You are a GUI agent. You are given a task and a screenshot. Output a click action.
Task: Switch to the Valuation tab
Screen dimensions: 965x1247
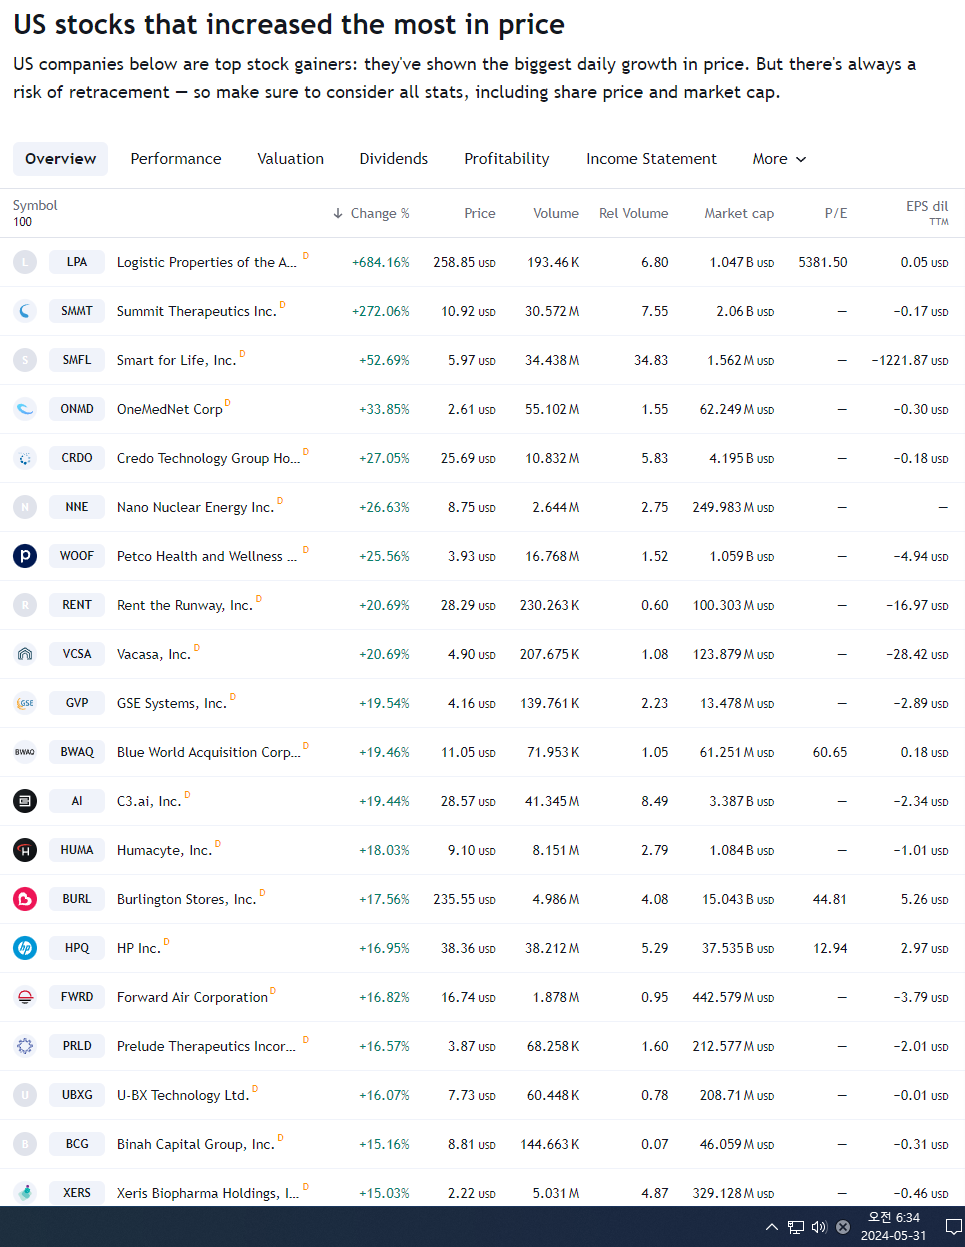[x=291, y=159]
